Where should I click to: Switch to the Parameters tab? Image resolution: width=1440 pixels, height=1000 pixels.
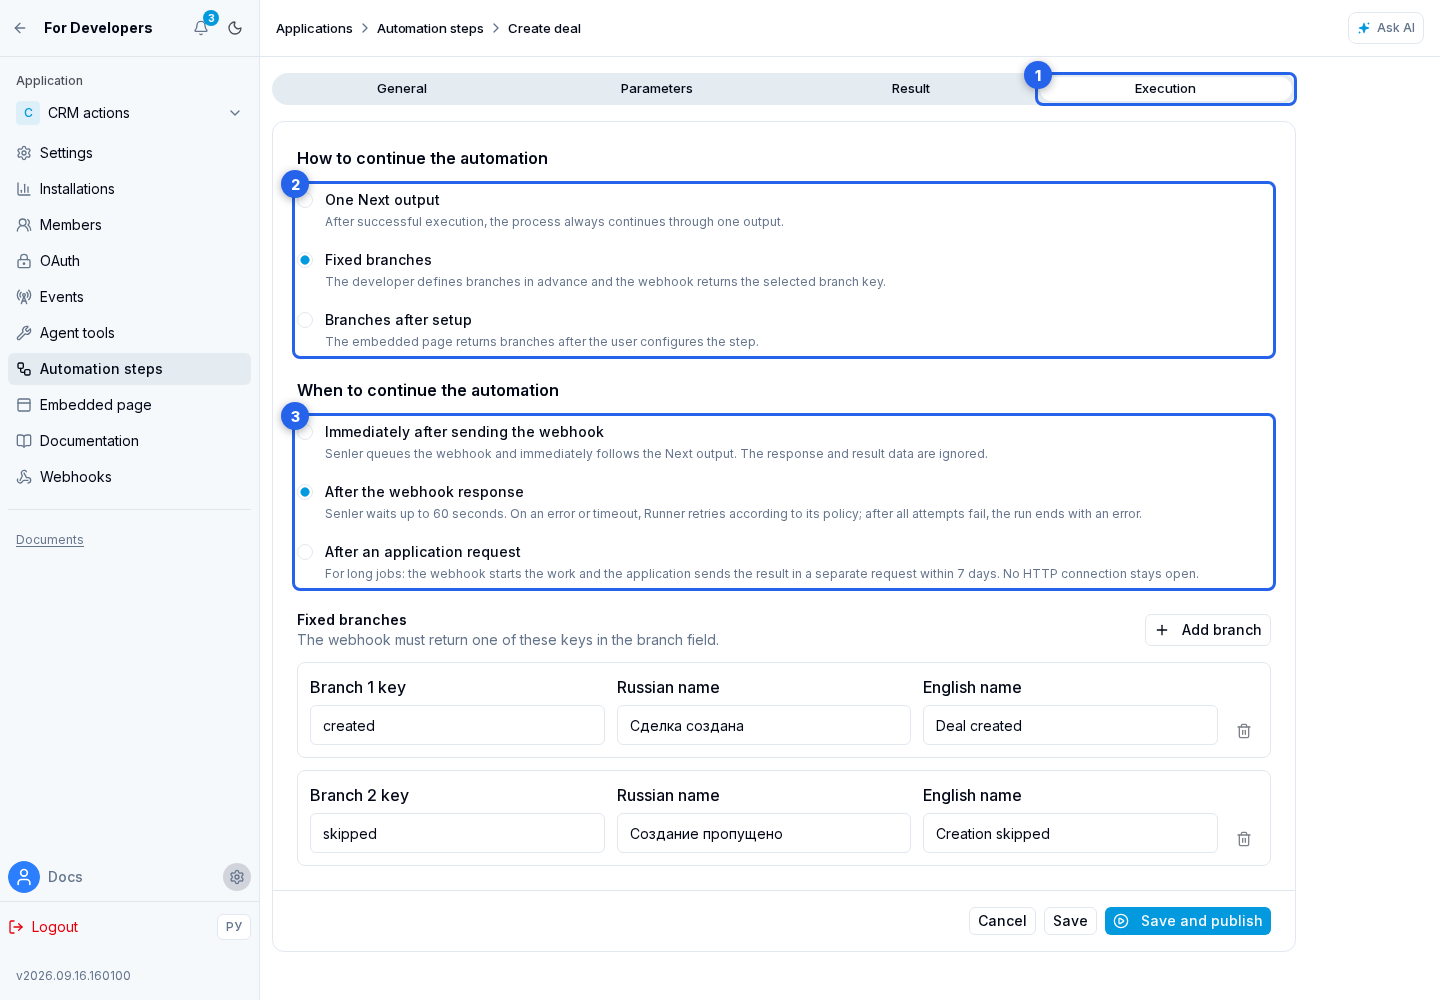point(656,89)
